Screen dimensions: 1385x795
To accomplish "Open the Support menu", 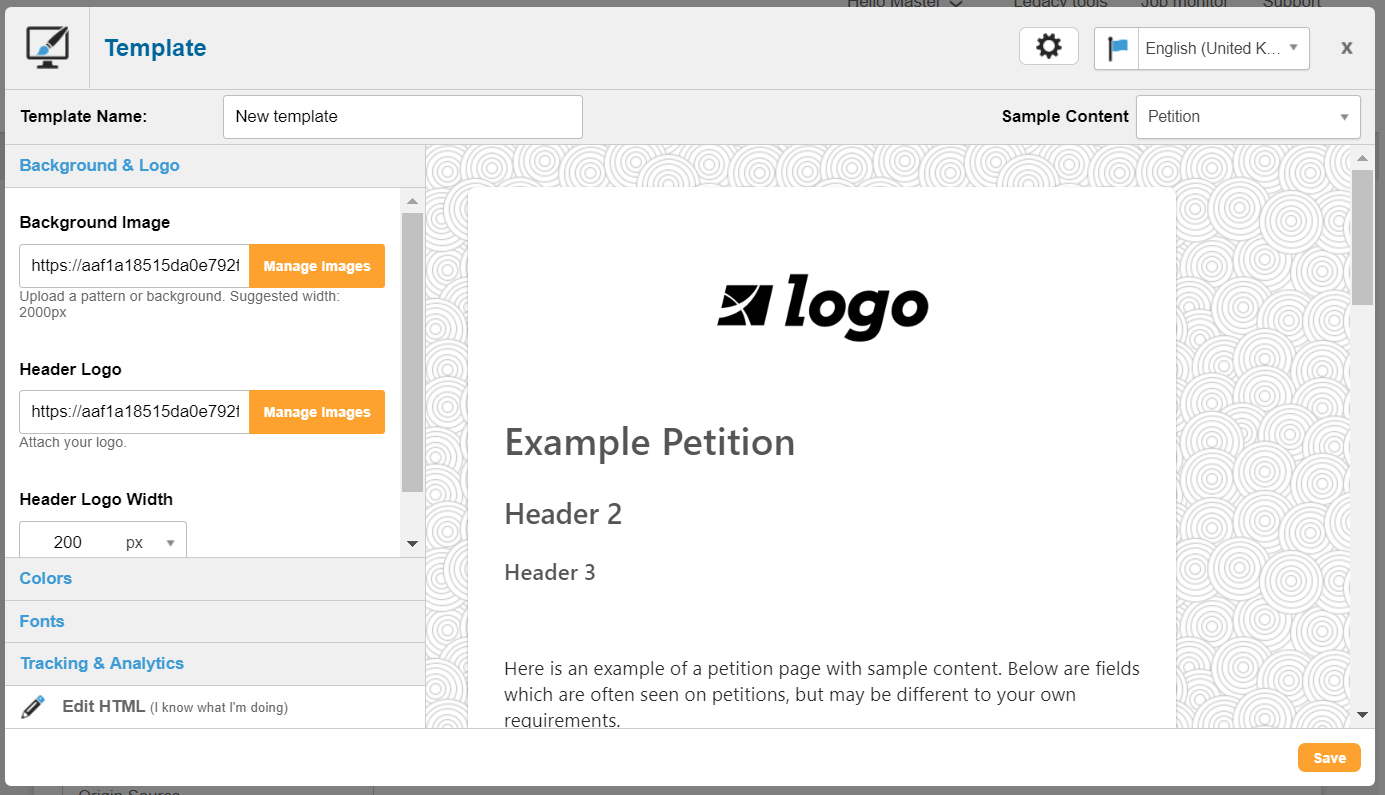I will click(1291, 4).
